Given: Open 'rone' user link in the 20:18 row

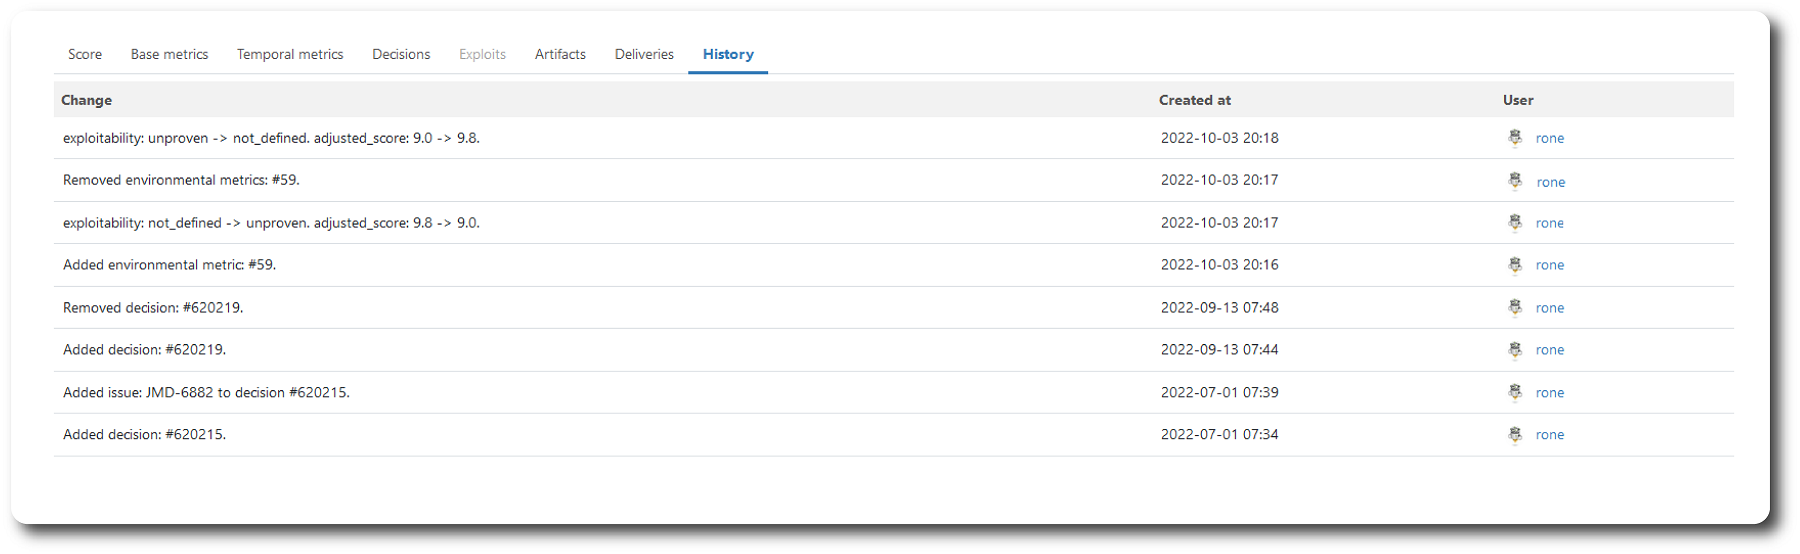Looking at the screenshot, I should tap(1550, 139).
